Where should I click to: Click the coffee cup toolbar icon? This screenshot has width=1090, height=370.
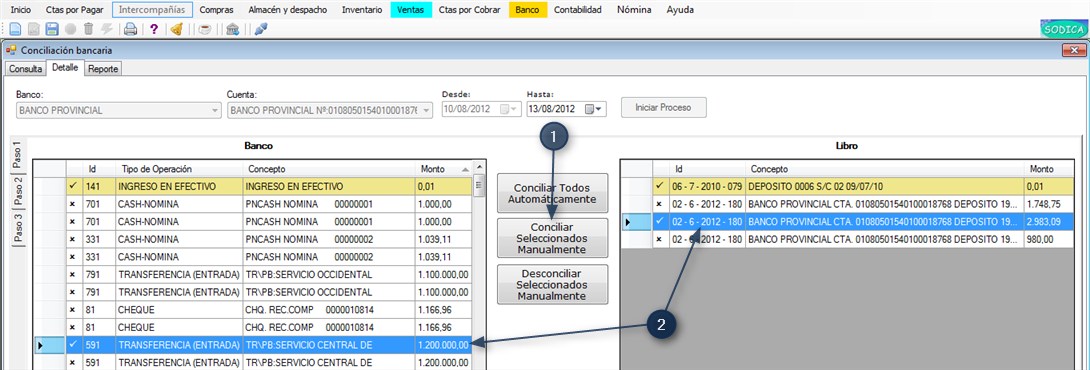tap(205, 29)
